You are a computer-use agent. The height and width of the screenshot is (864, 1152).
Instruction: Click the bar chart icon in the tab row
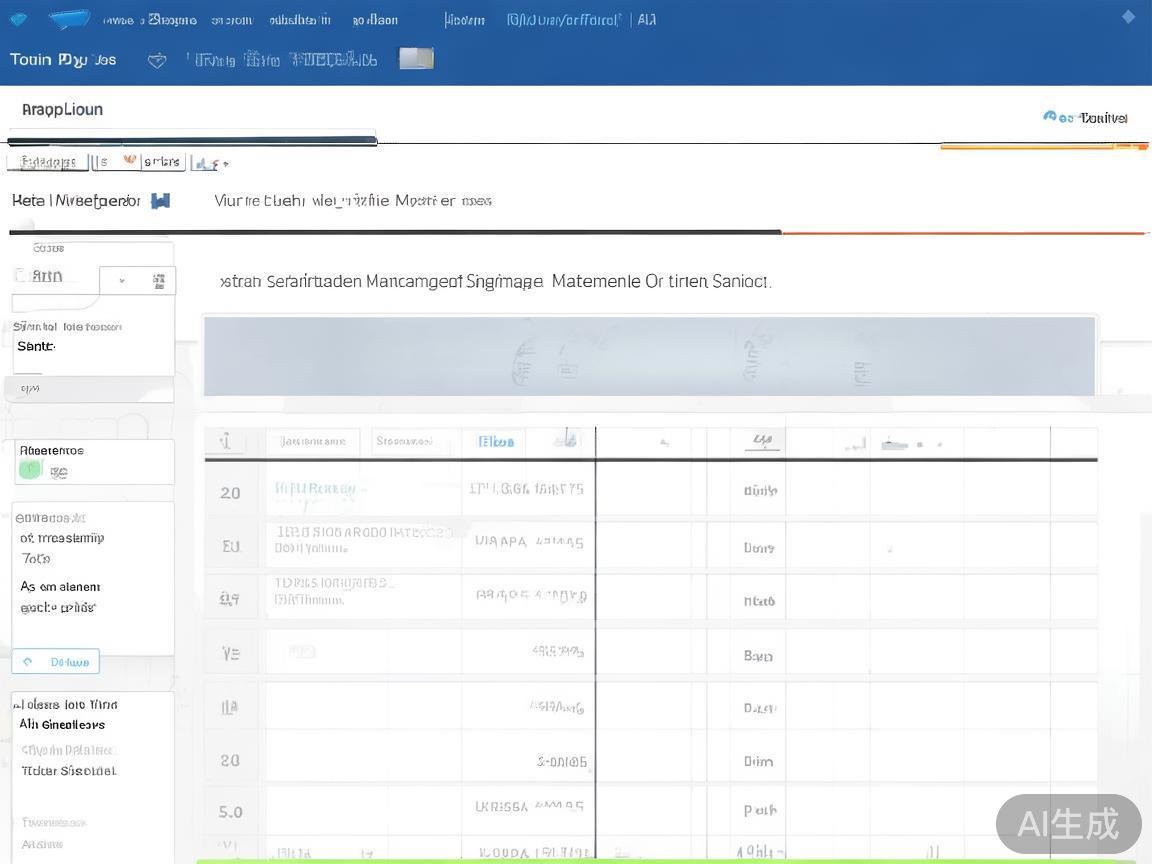point(204,163)
